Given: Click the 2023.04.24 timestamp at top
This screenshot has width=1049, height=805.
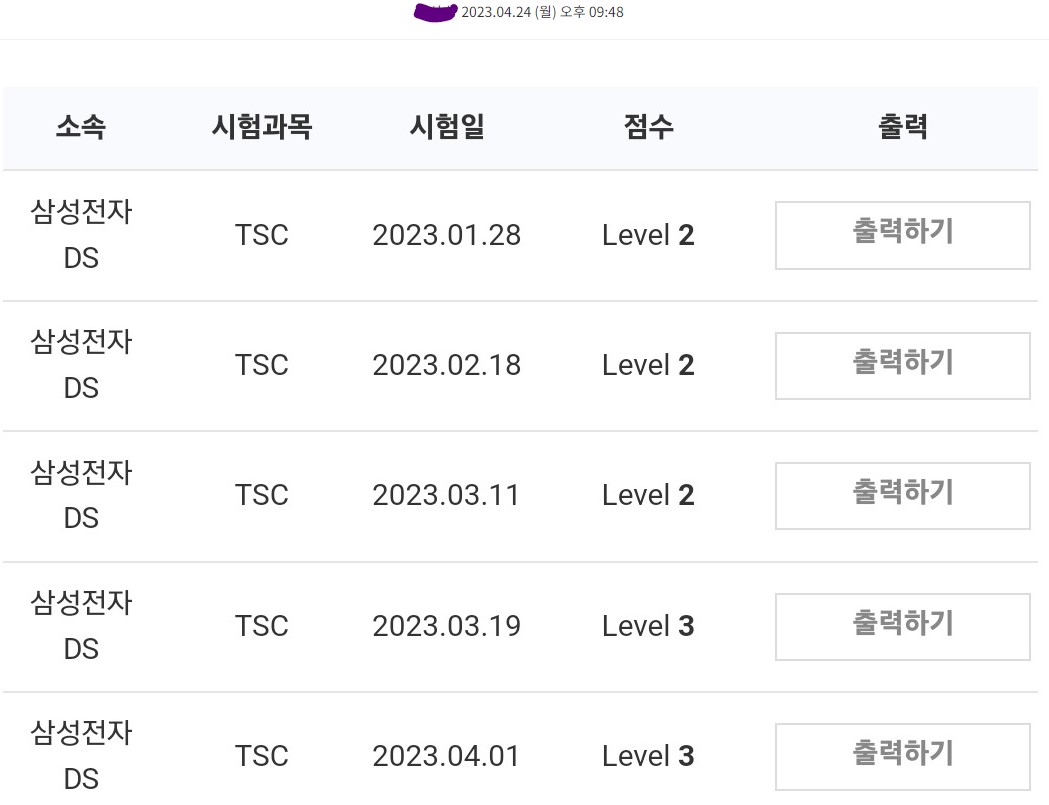Looking at the screenshot, I should (542, 13).
